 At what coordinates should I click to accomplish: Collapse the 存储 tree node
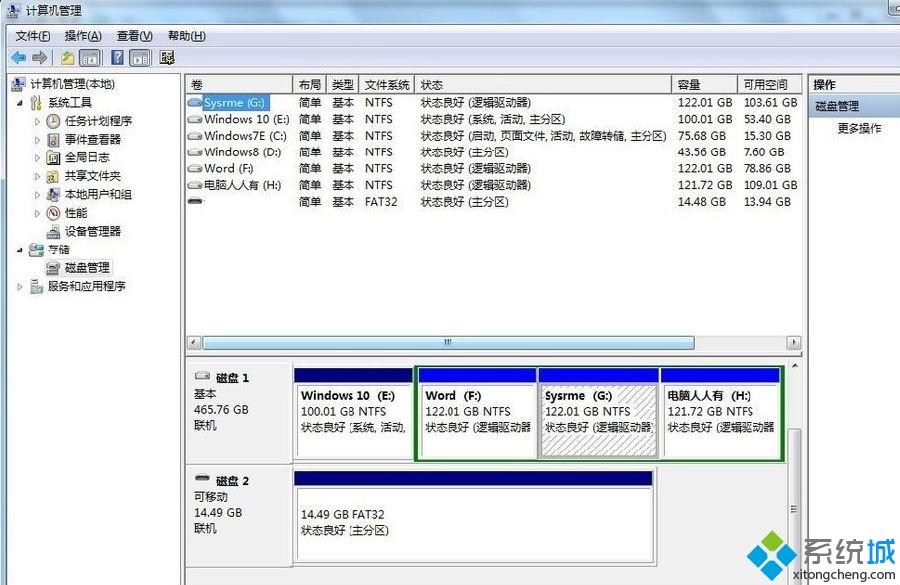[x=20, y=250]
